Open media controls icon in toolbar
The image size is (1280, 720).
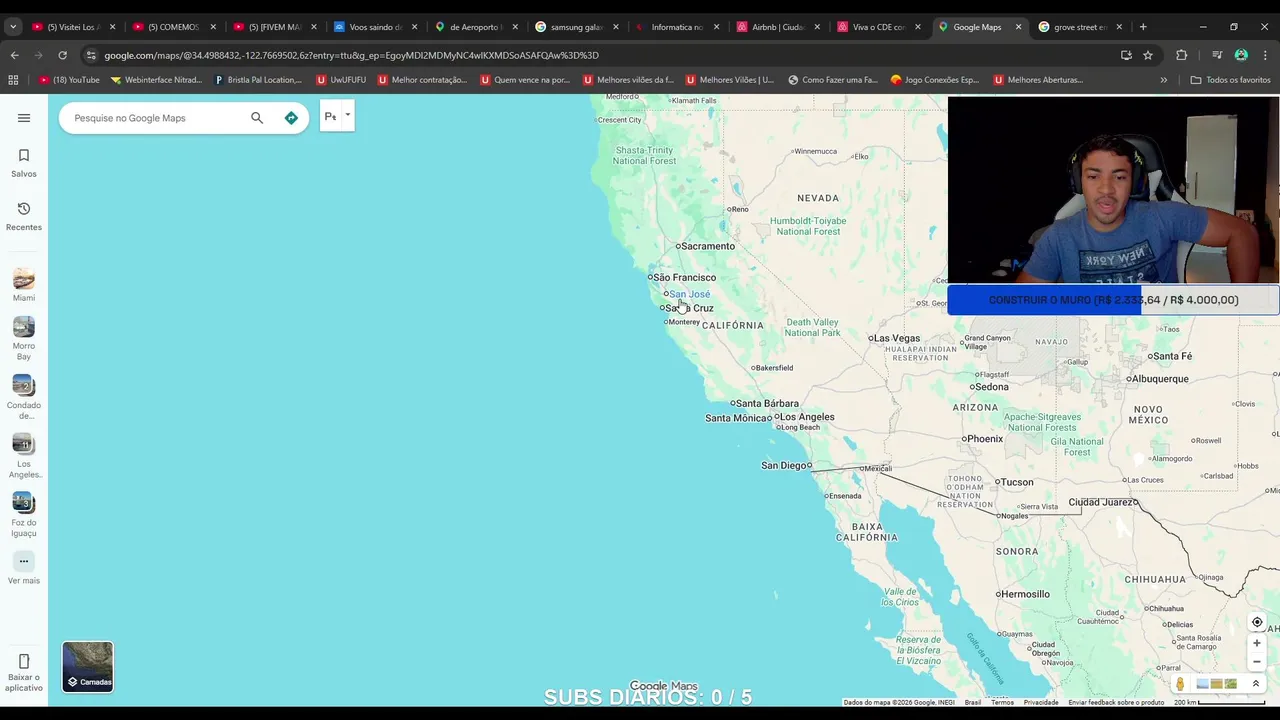click(1216, 55)
